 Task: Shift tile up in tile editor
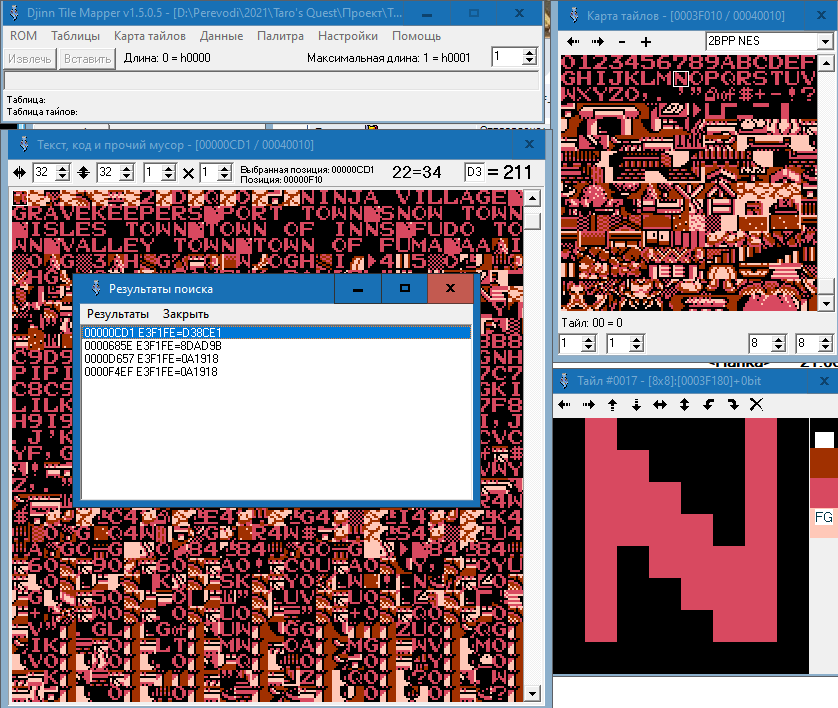[x=612, y=404]
